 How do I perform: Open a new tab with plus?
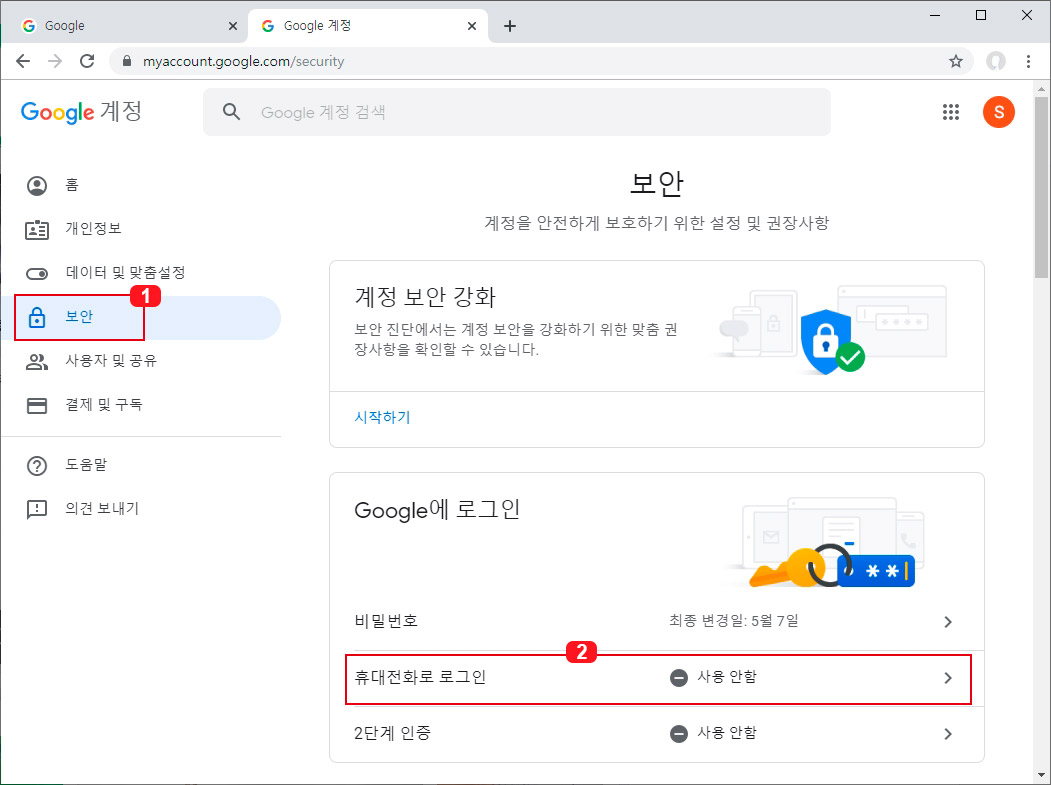pos(509,26)
